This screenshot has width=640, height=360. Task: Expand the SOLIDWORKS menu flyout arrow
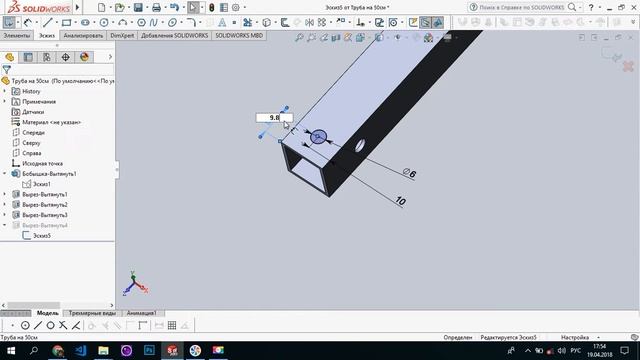77,7
